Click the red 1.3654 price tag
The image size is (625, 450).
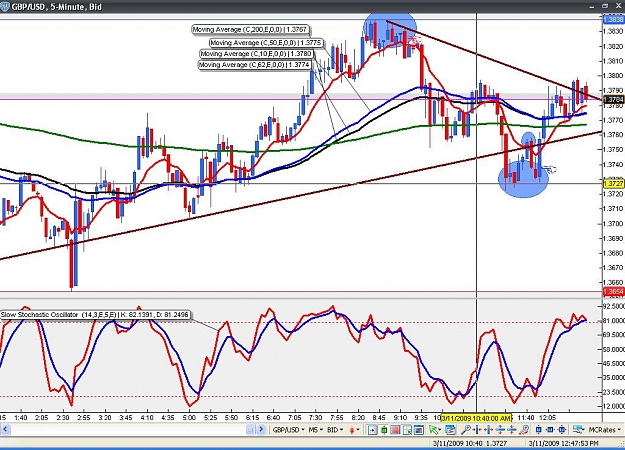pyautogui.click(x=613, y=292)
